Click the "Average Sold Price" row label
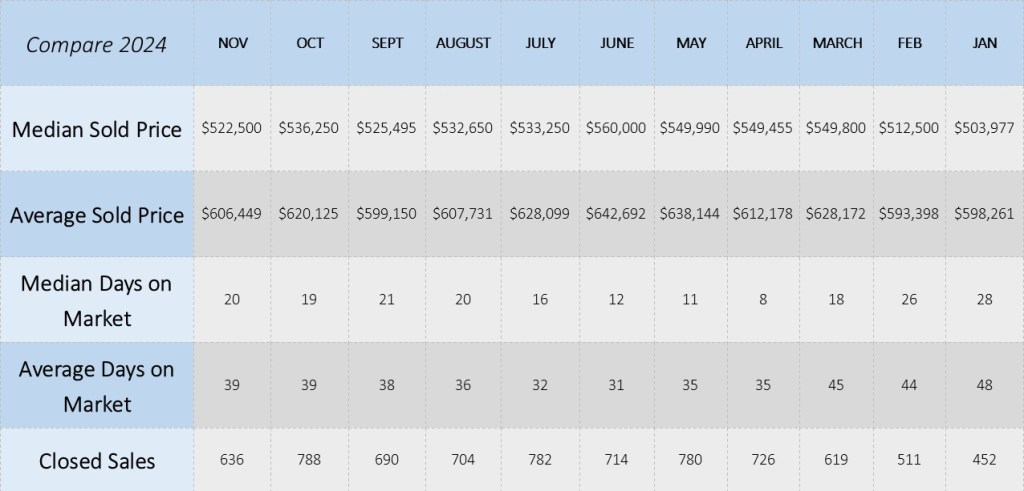Viewport: 1024px width, 491px height. pos(96,215)
